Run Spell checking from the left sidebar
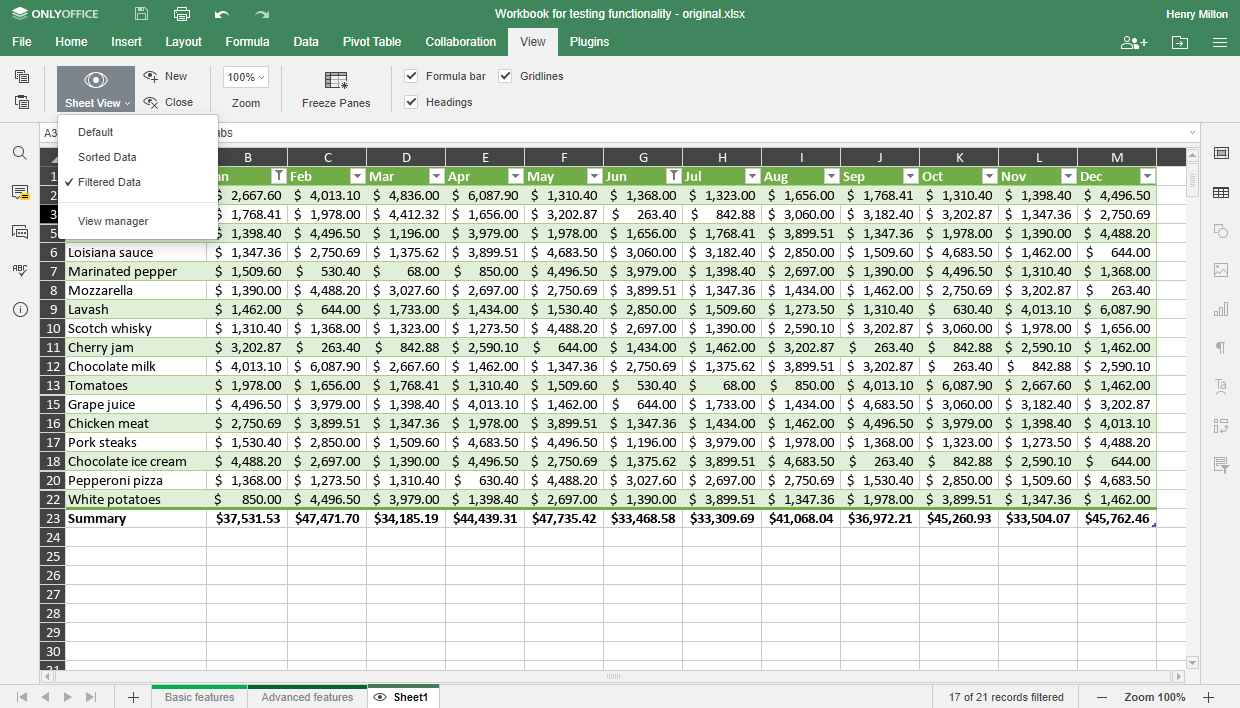 (22, 268)
